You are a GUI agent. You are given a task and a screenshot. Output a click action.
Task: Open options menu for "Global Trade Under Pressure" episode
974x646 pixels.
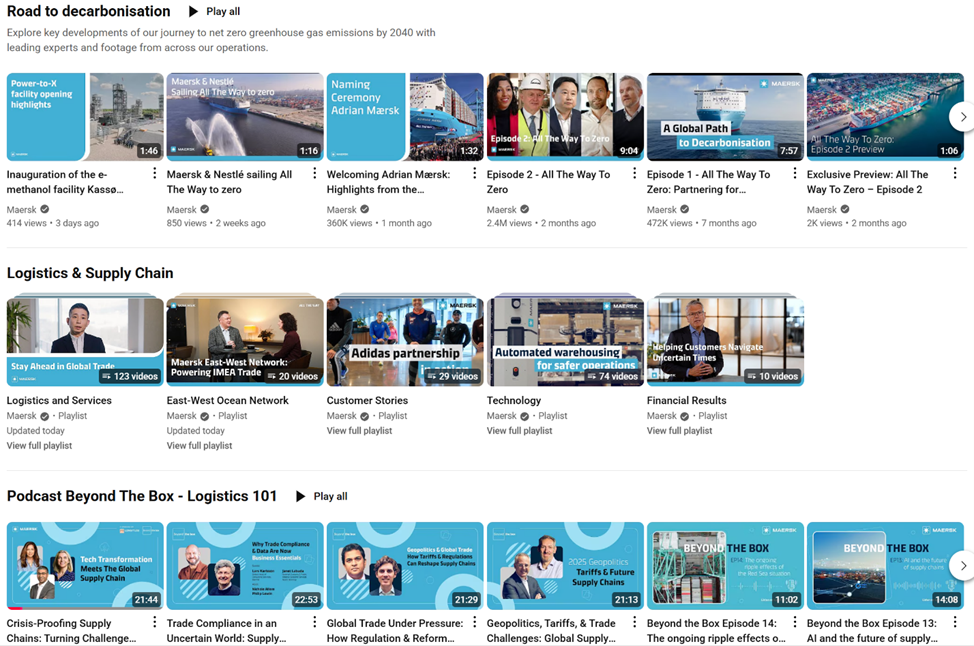[477, 624]
